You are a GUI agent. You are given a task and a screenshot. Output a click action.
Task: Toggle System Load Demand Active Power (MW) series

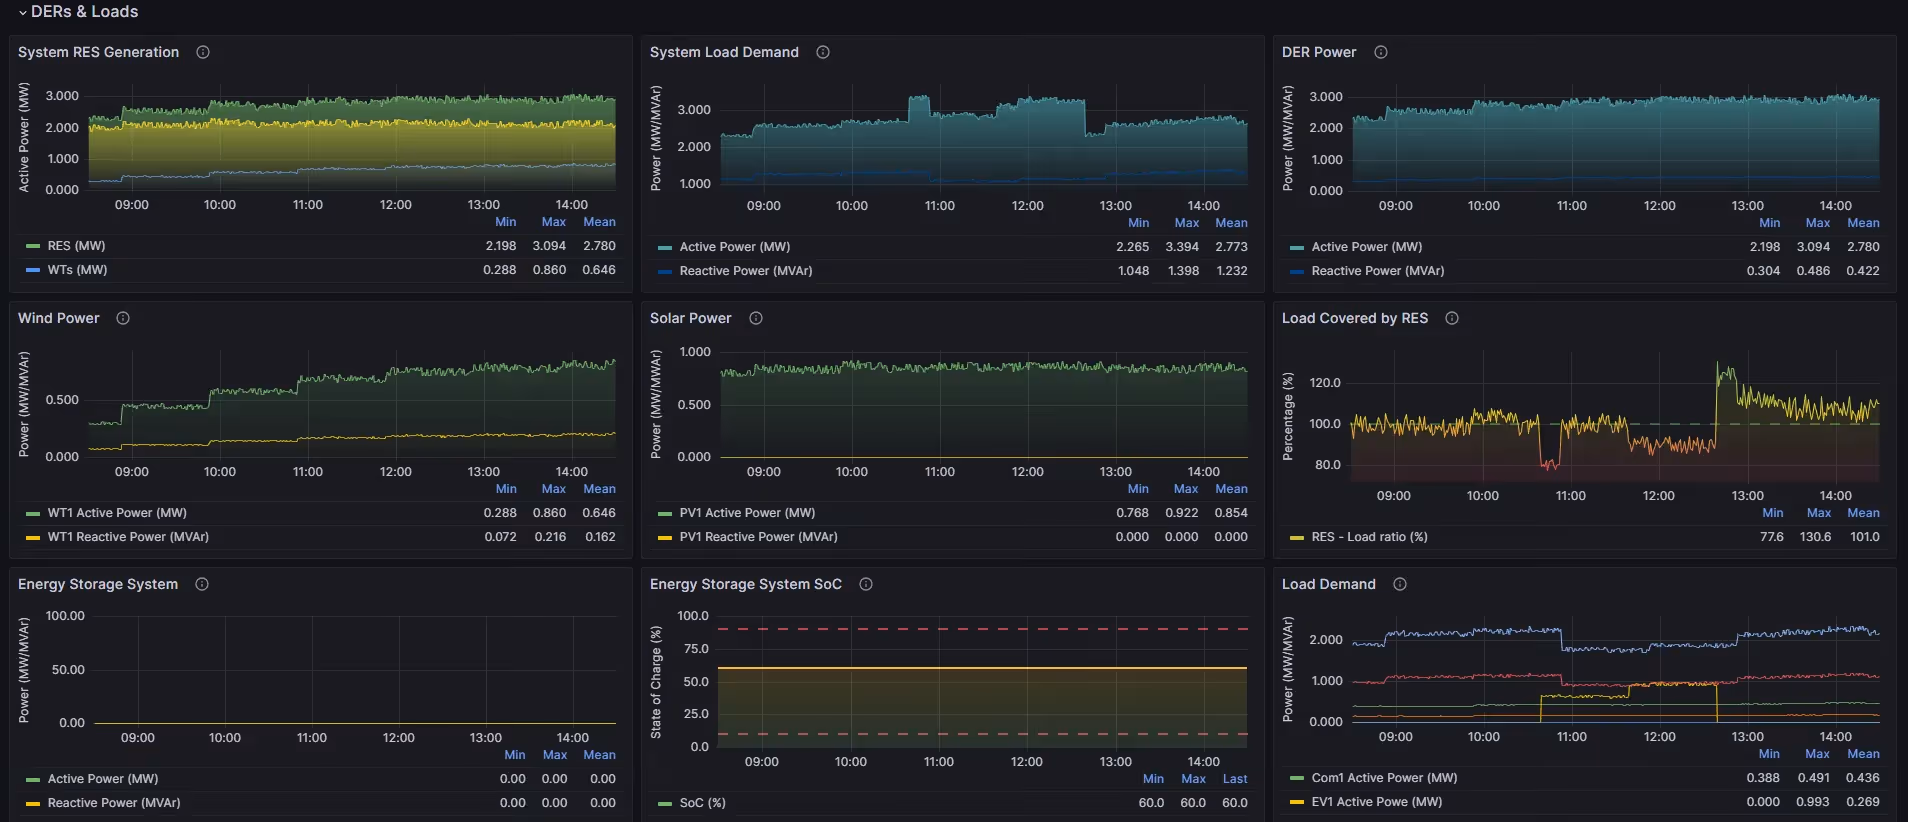pos(735,247)
